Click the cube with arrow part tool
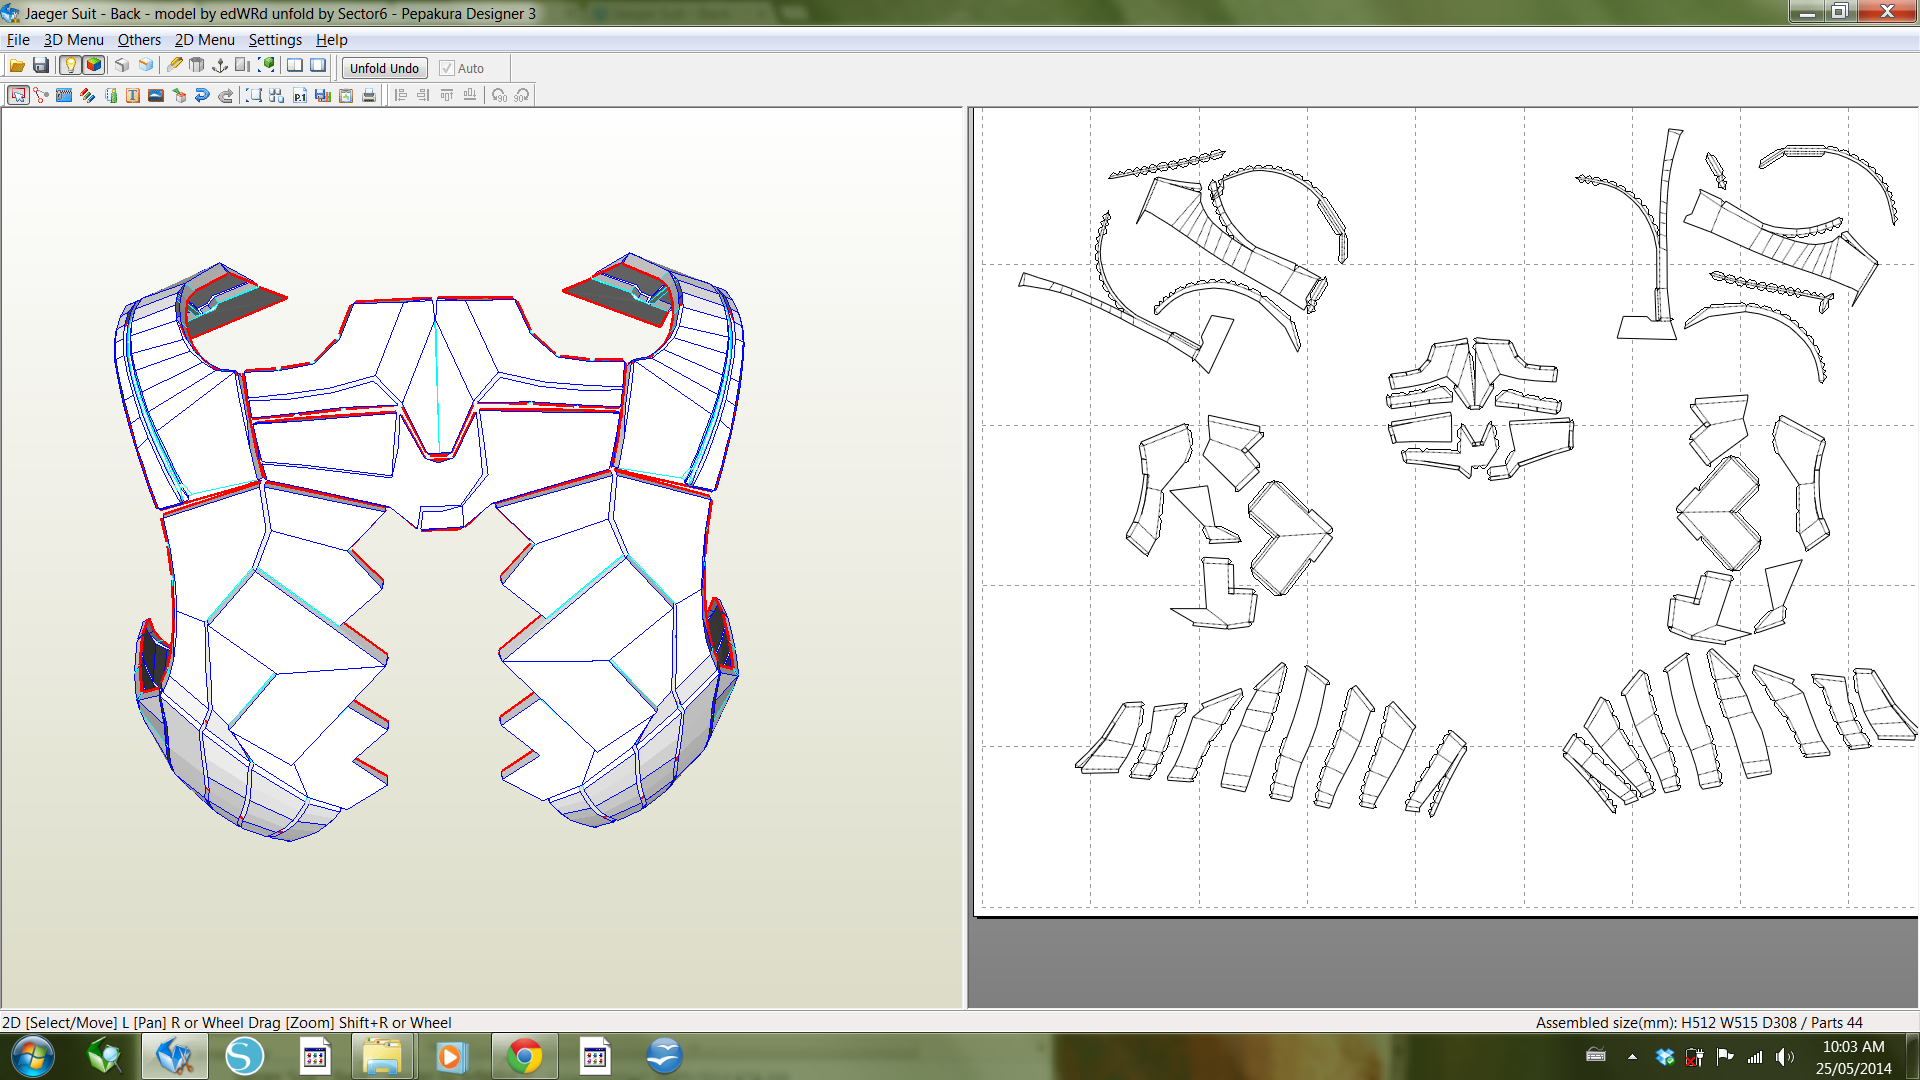1920x1080 pixels. (179, 96)
